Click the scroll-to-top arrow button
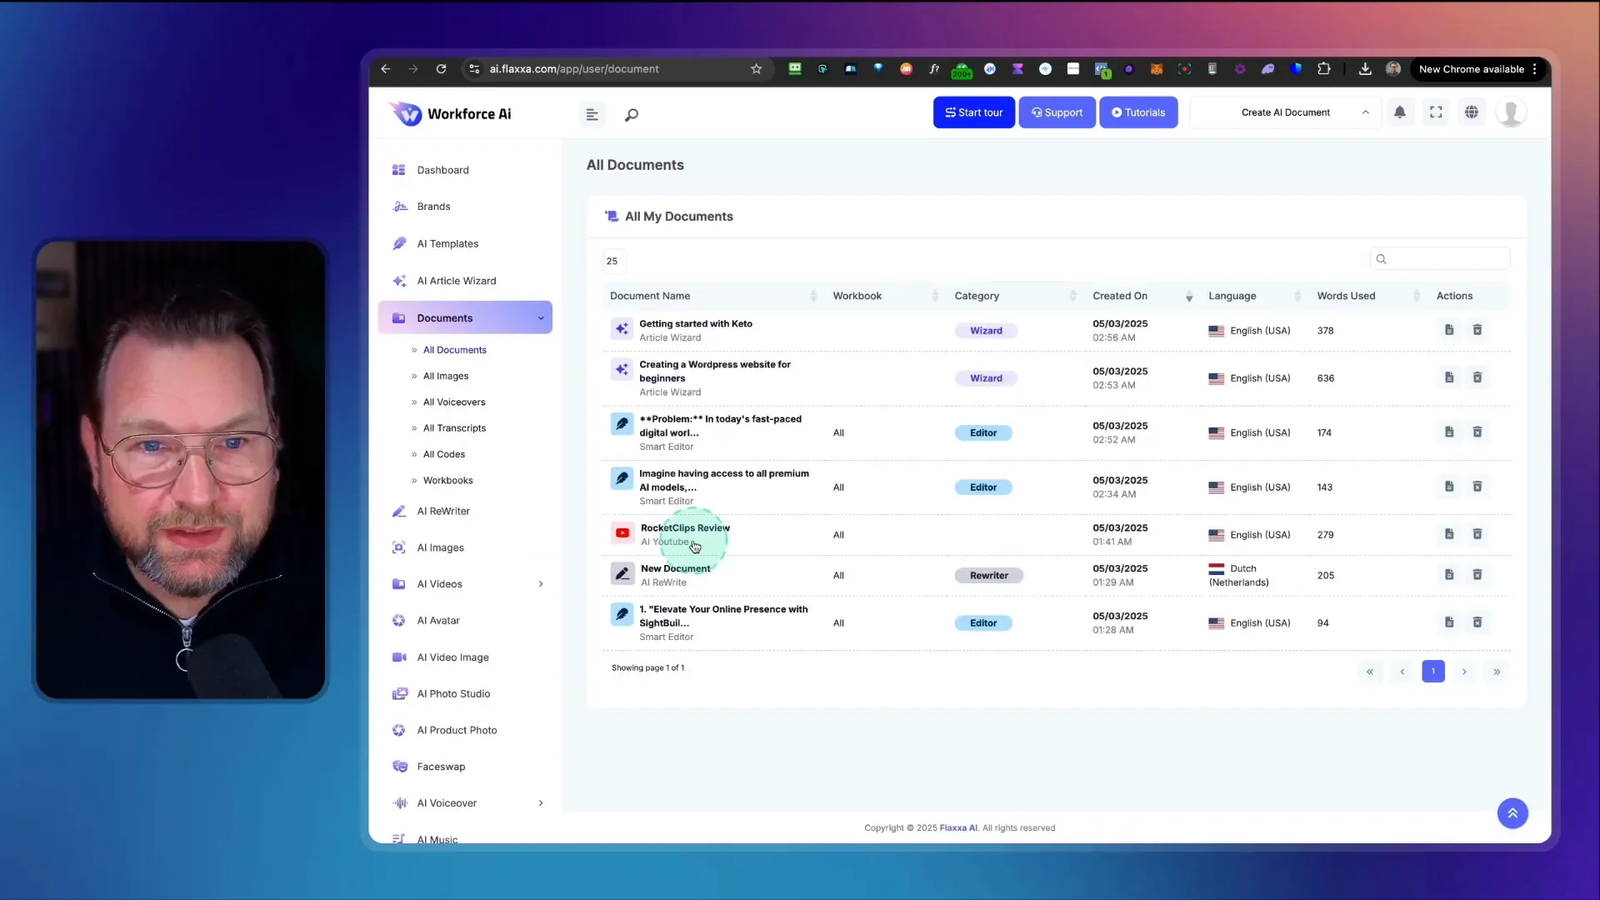The width and height of the screenshot is (1600, 900). click(x=1512, y=813)
